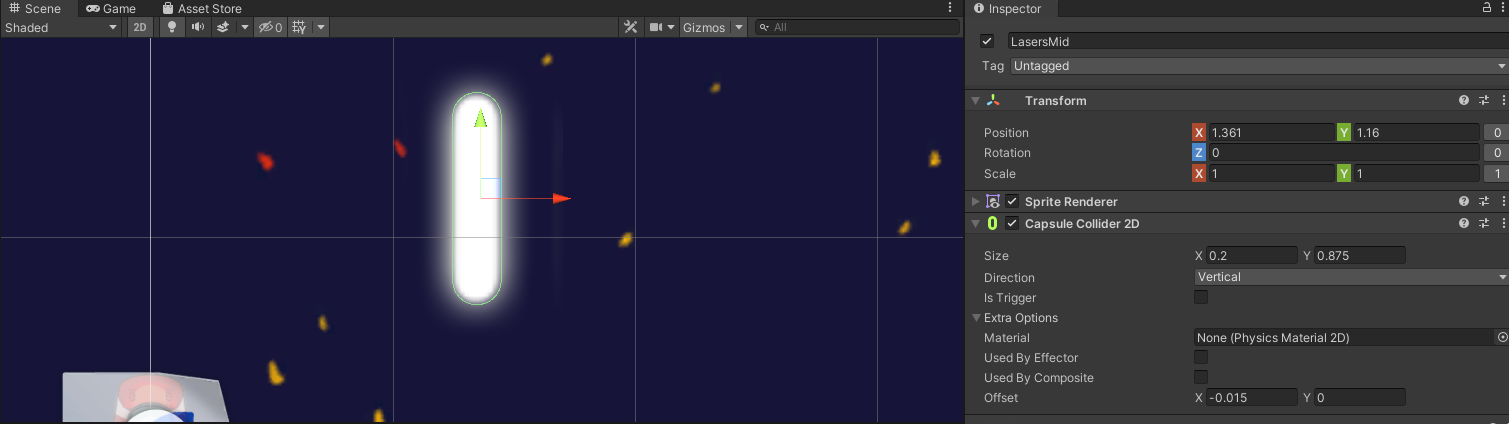This screenshot has height=424, width=1509.
Task: Collapse the Transform component
Action: tap(975, 100)
